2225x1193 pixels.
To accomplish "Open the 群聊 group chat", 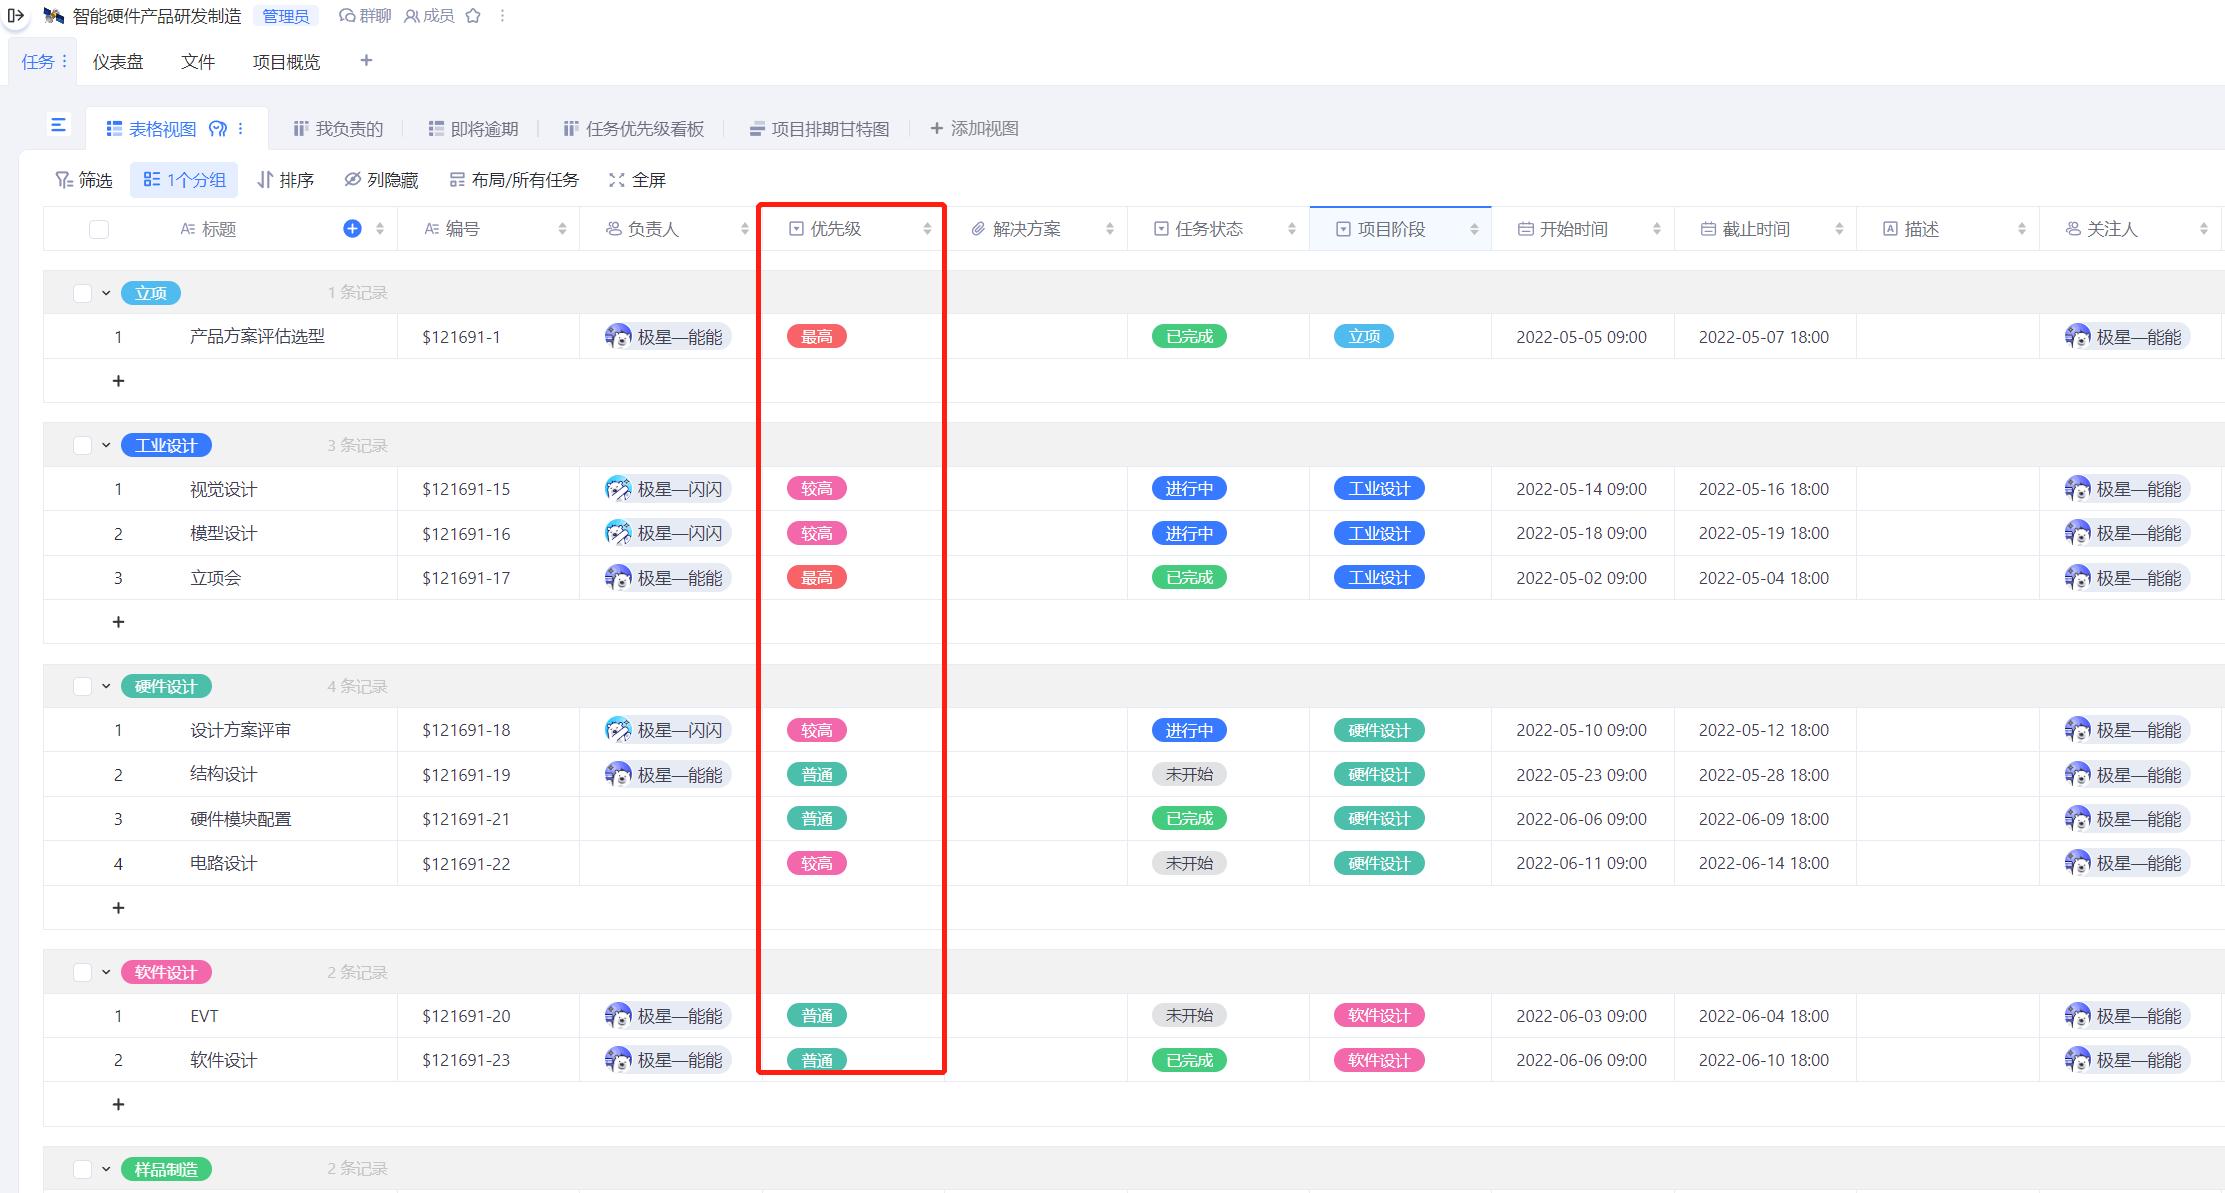I will [x=365, y=15].
